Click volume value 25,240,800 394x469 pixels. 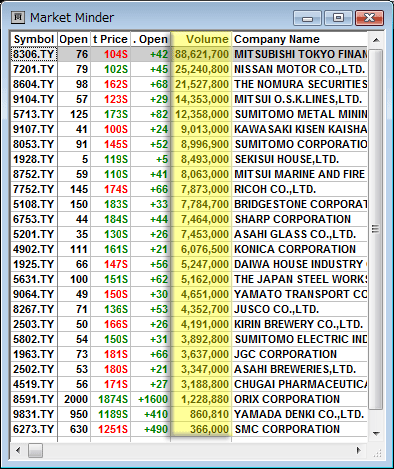click(202, 69)
